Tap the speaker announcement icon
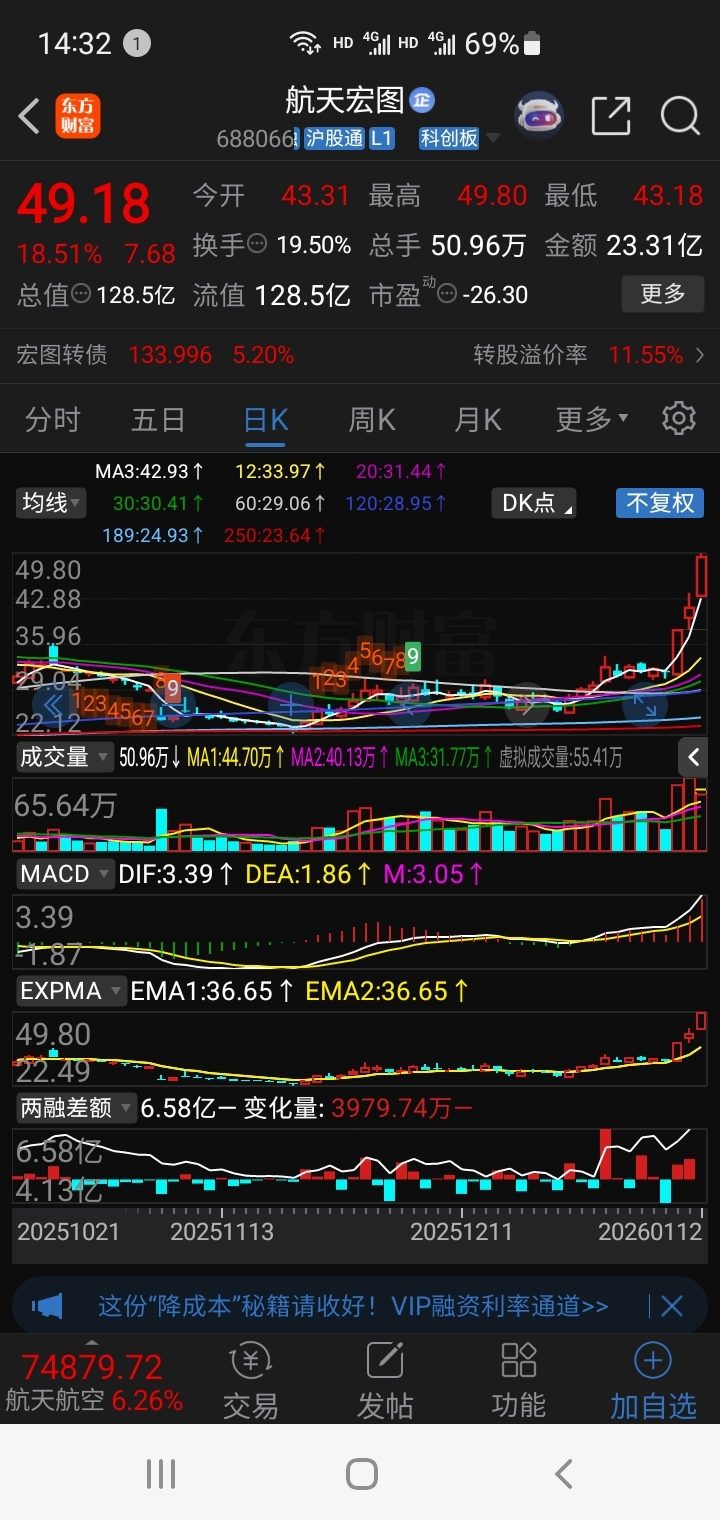720x1520 pixels. [x=47, y=1305]
